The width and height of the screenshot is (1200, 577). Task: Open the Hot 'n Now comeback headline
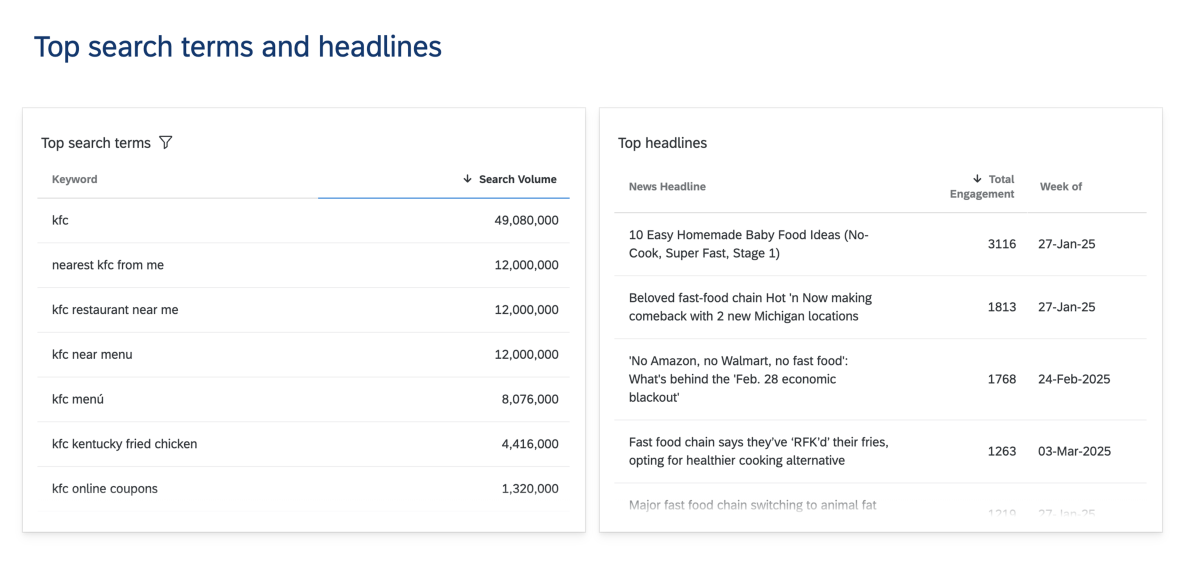tap(750, 307)
